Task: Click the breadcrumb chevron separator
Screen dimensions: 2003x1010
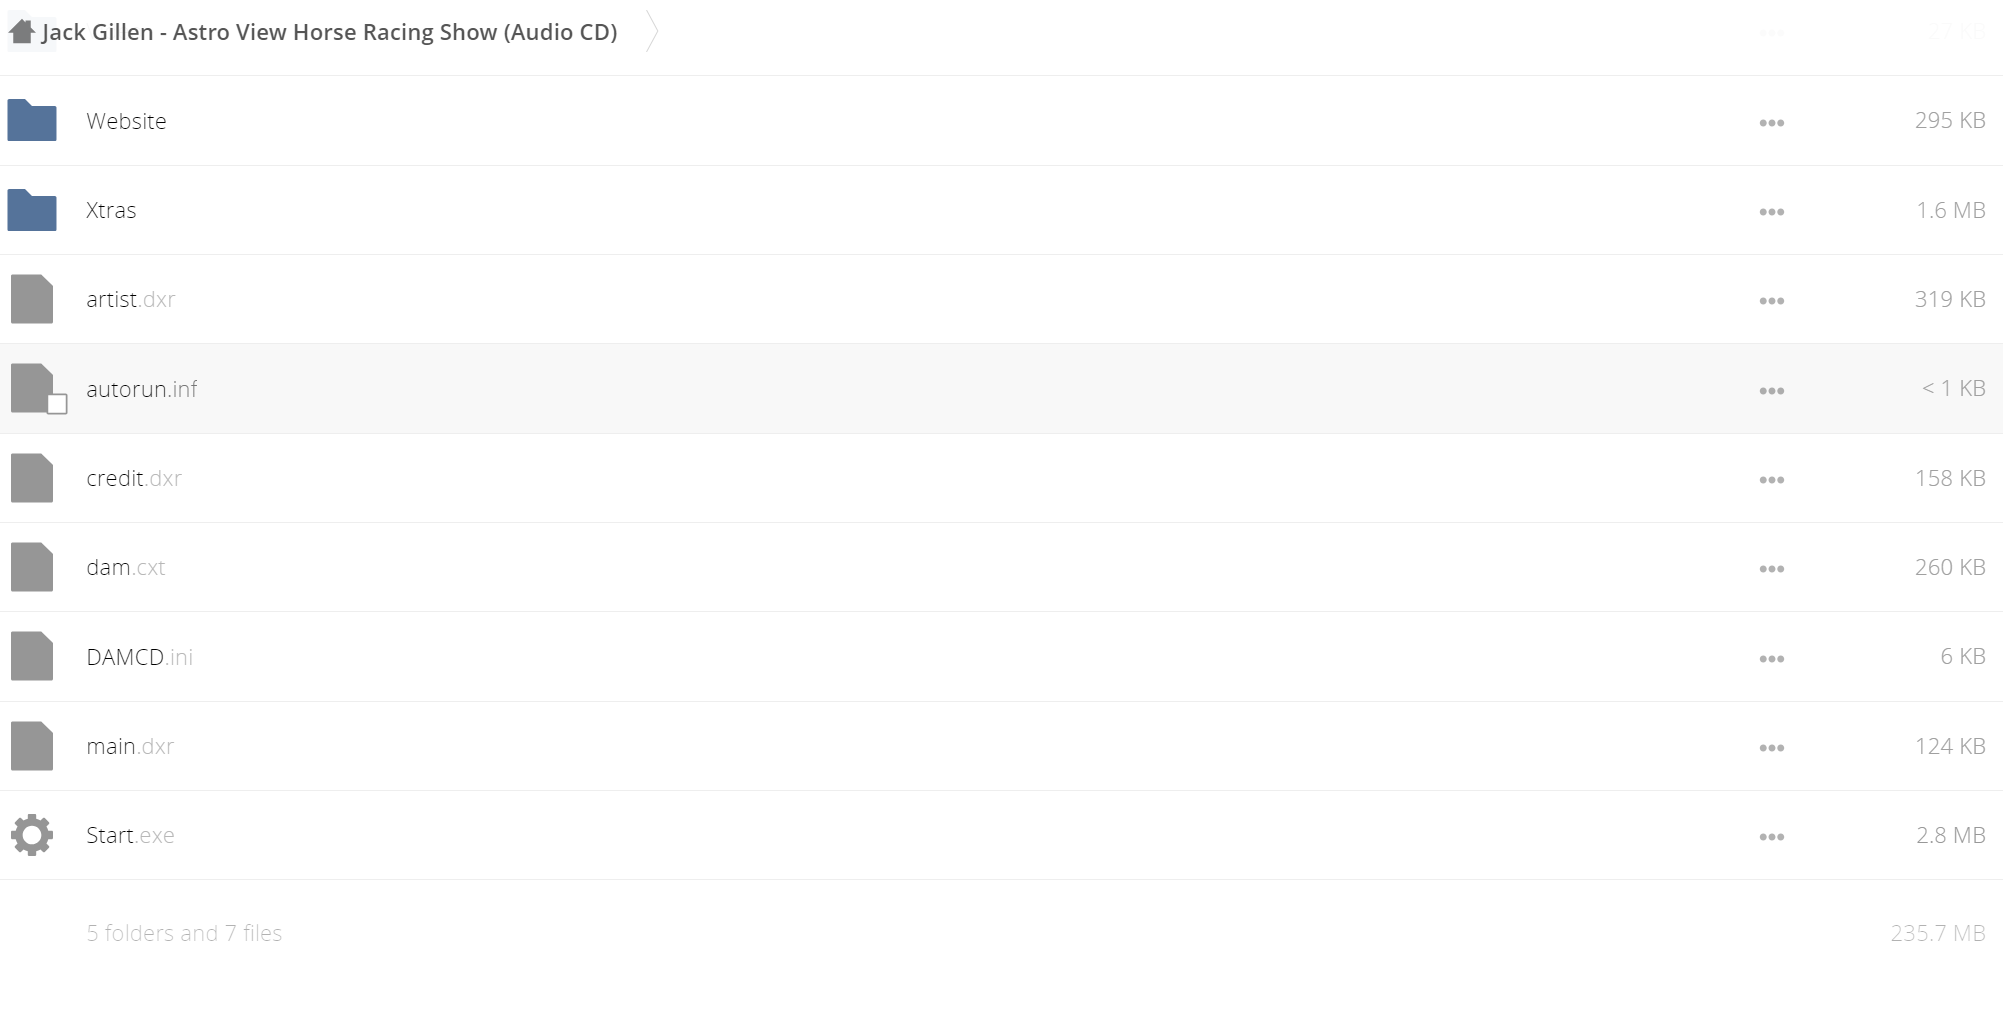Action: 652,32
